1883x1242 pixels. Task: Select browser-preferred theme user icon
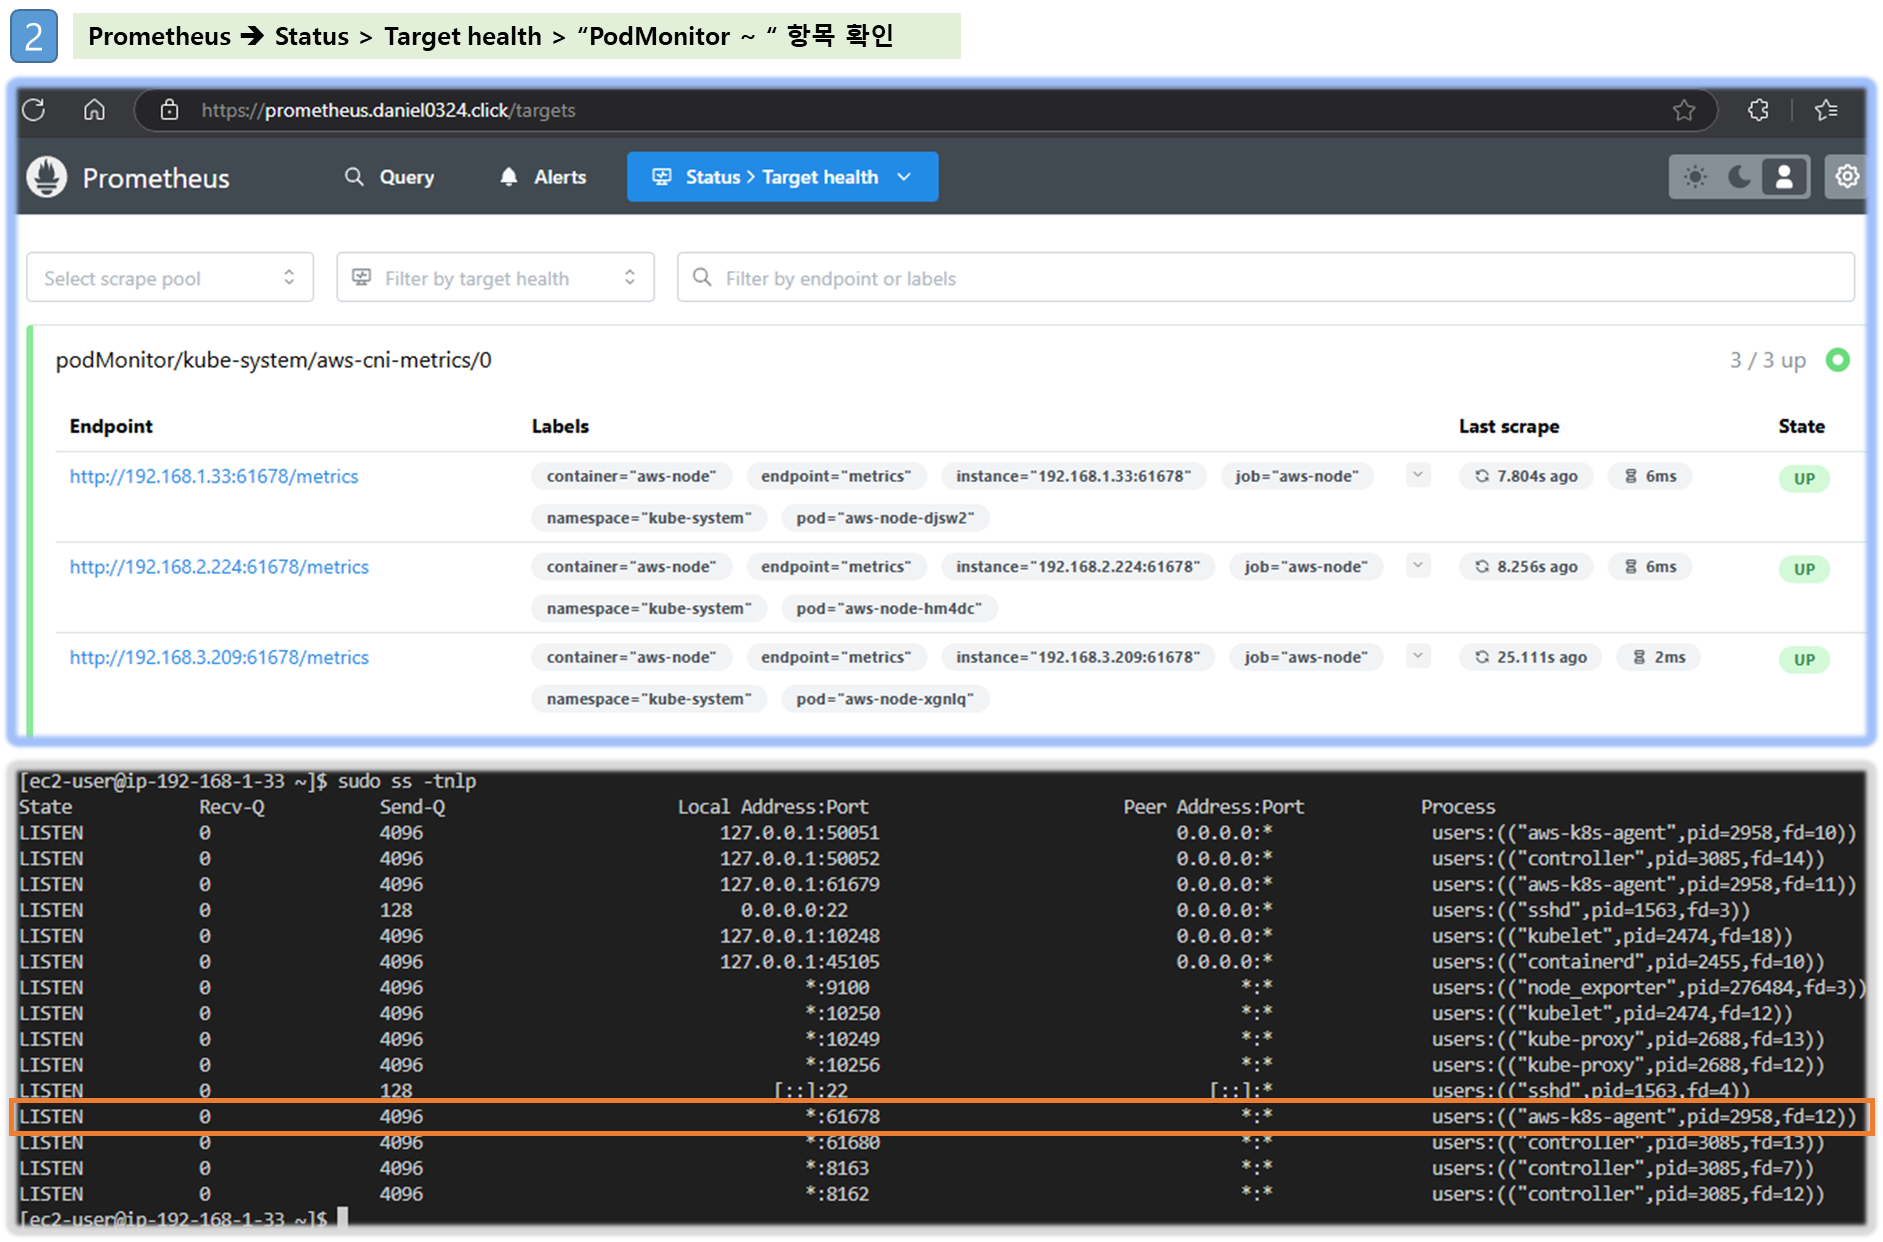click(x=1784, y=177)
